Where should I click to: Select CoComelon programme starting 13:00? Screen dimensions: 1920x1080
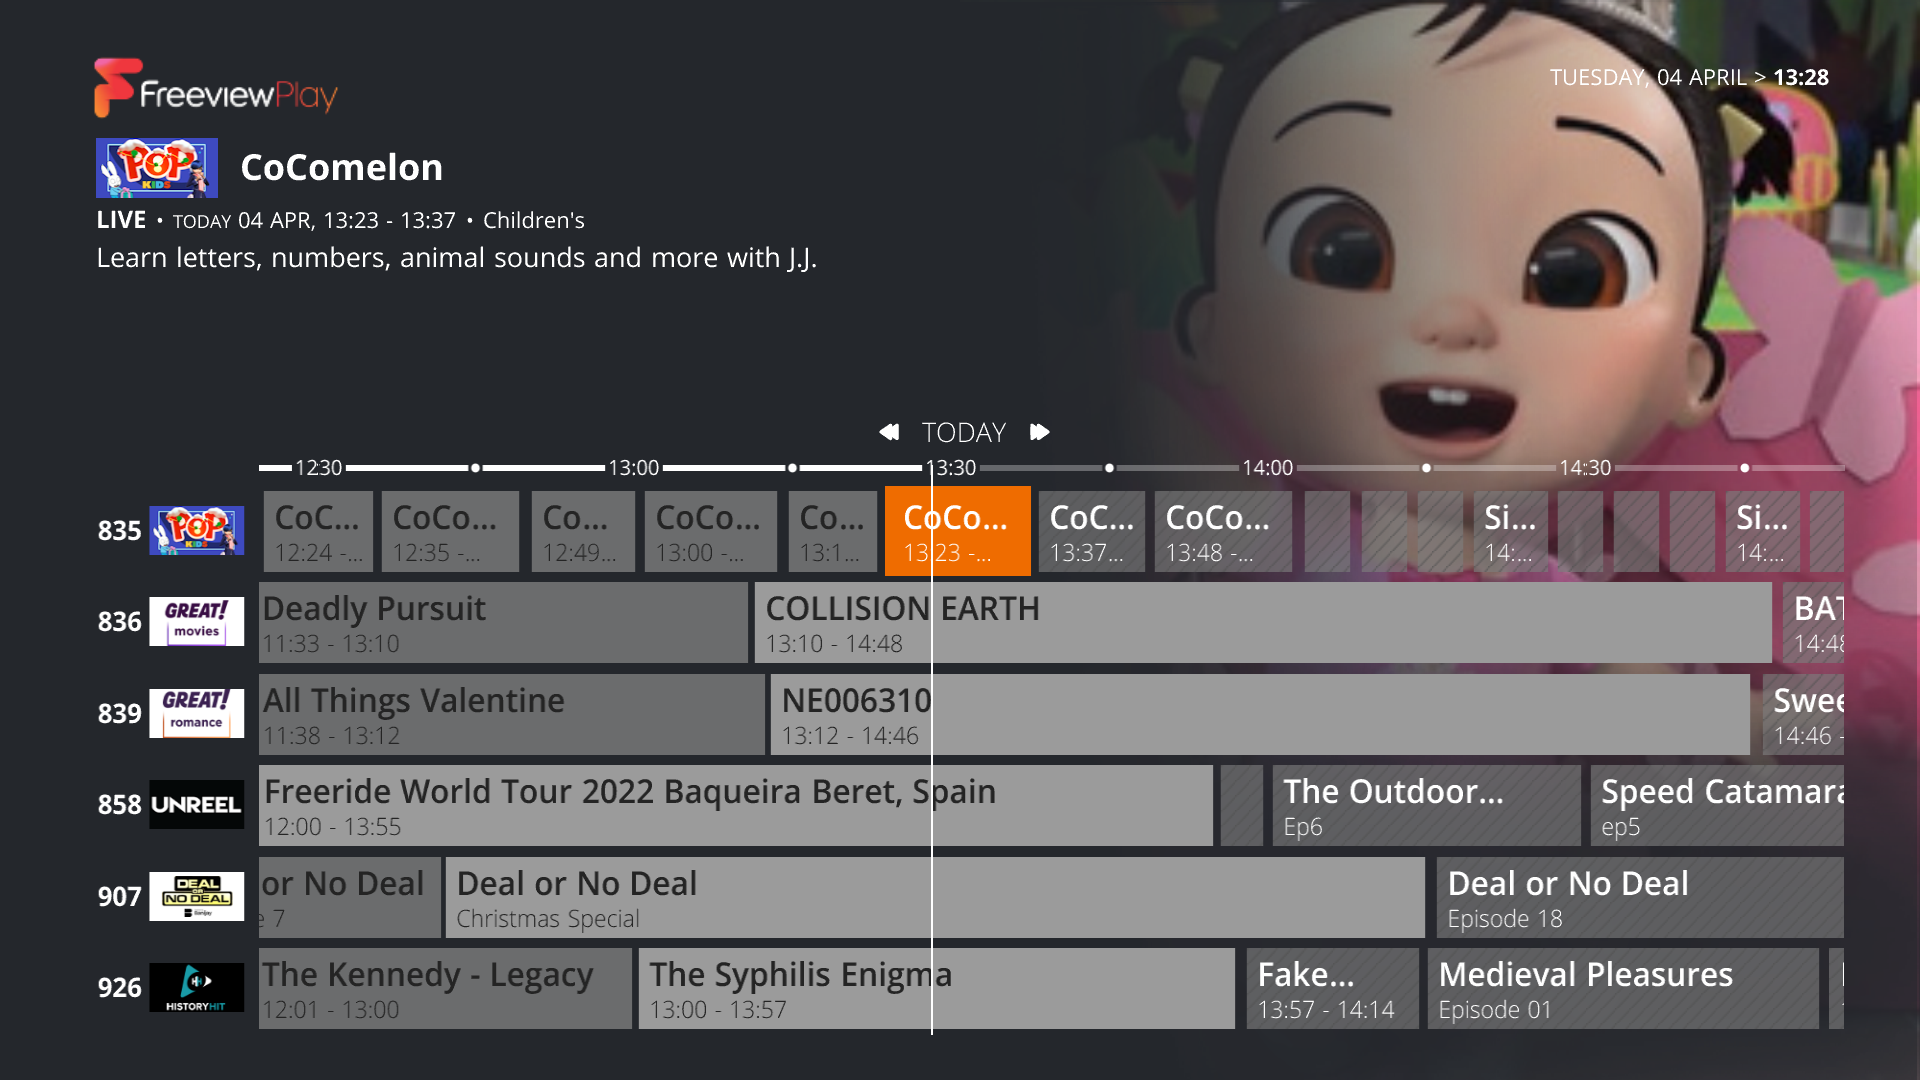click(711, 531)
